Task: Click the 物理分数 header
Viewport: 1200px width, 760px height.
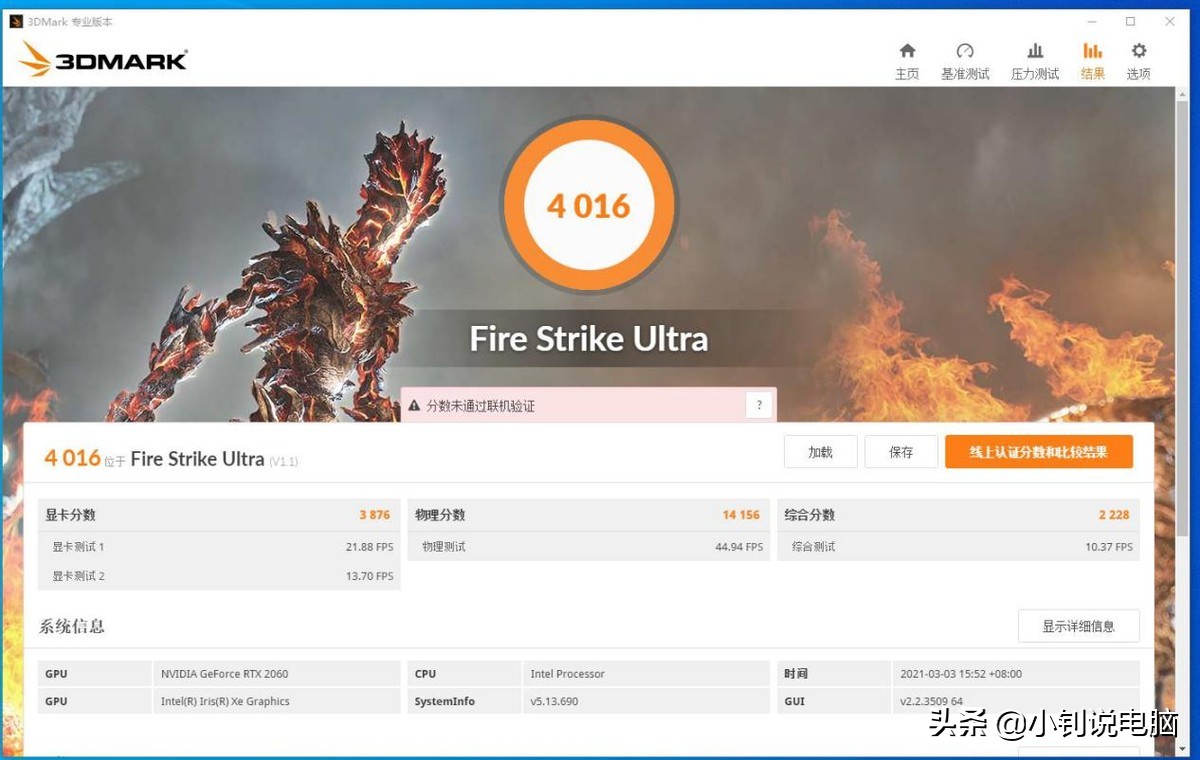Action: coord(440,515)
